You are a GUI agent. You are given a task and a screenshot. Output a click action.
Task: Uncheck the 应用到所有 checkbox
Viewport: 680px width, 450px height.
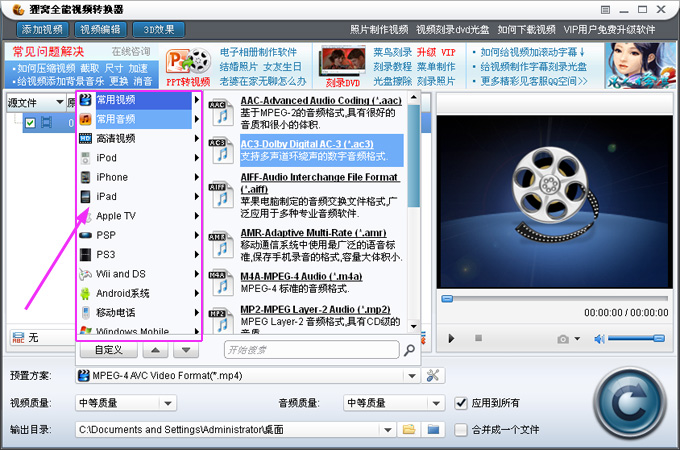(461, 403)
